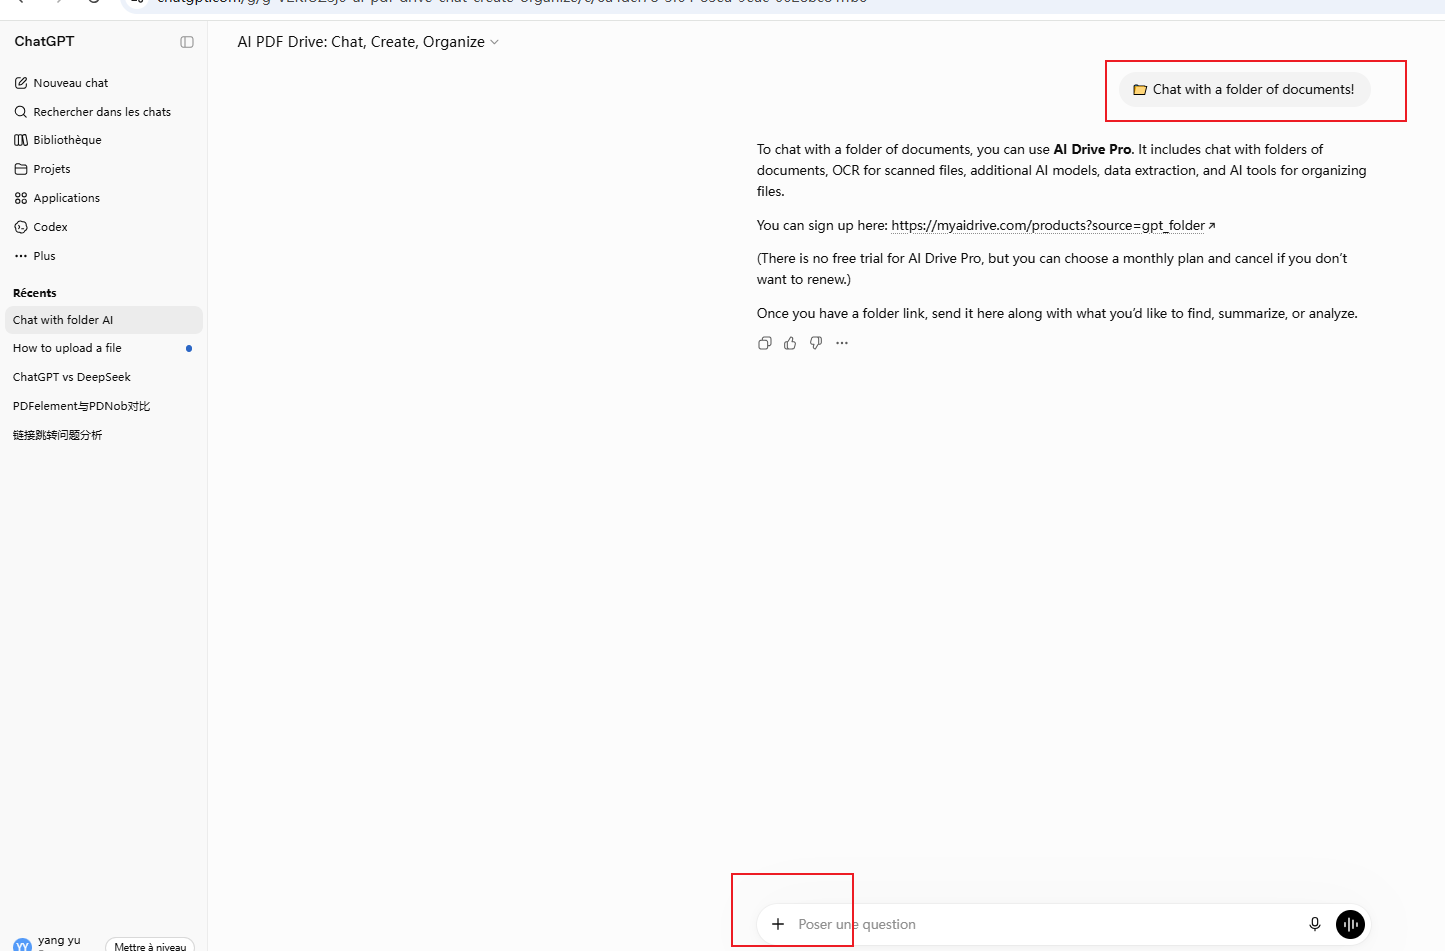Click the Mettre à niveau upgrade button

(x=150, y=945)
